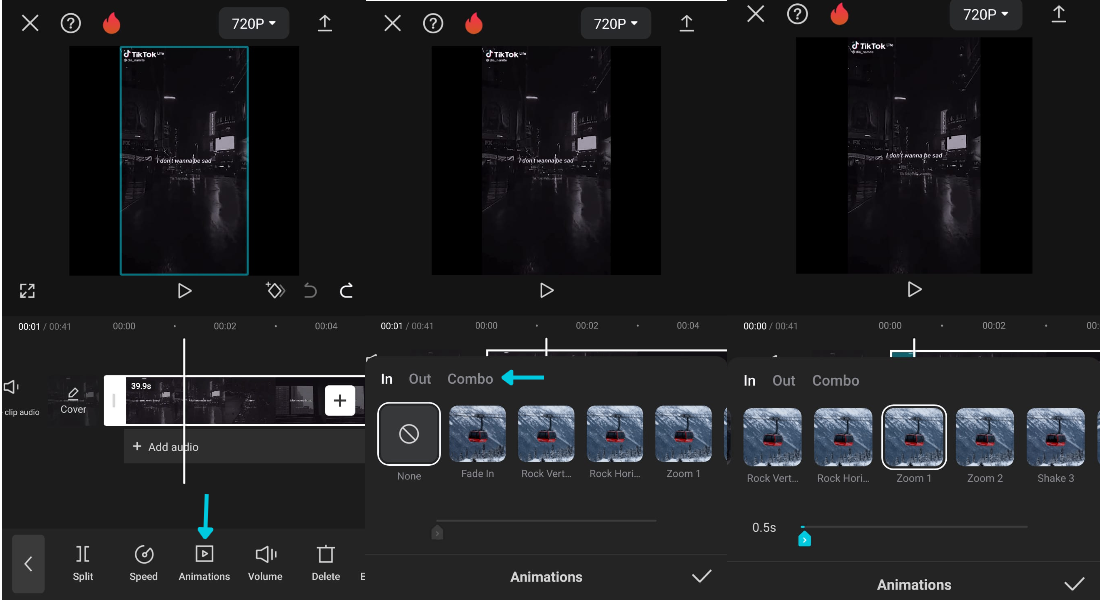
Task: Go back with the toolbar chevron
Action: coord(28,564)
